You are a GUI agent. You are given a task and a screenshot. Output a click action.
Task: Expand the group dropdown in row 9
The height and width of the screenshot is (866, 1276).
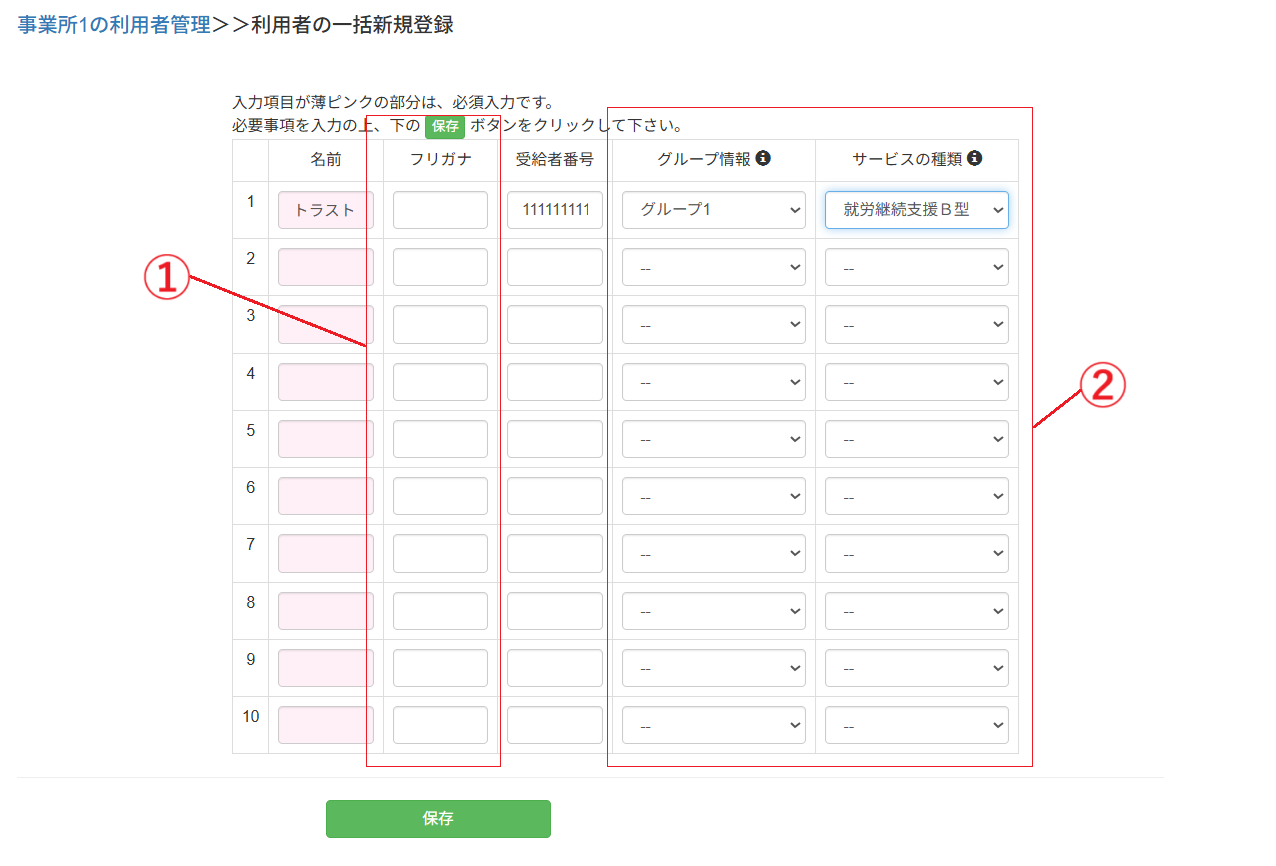tap(713, 667)
